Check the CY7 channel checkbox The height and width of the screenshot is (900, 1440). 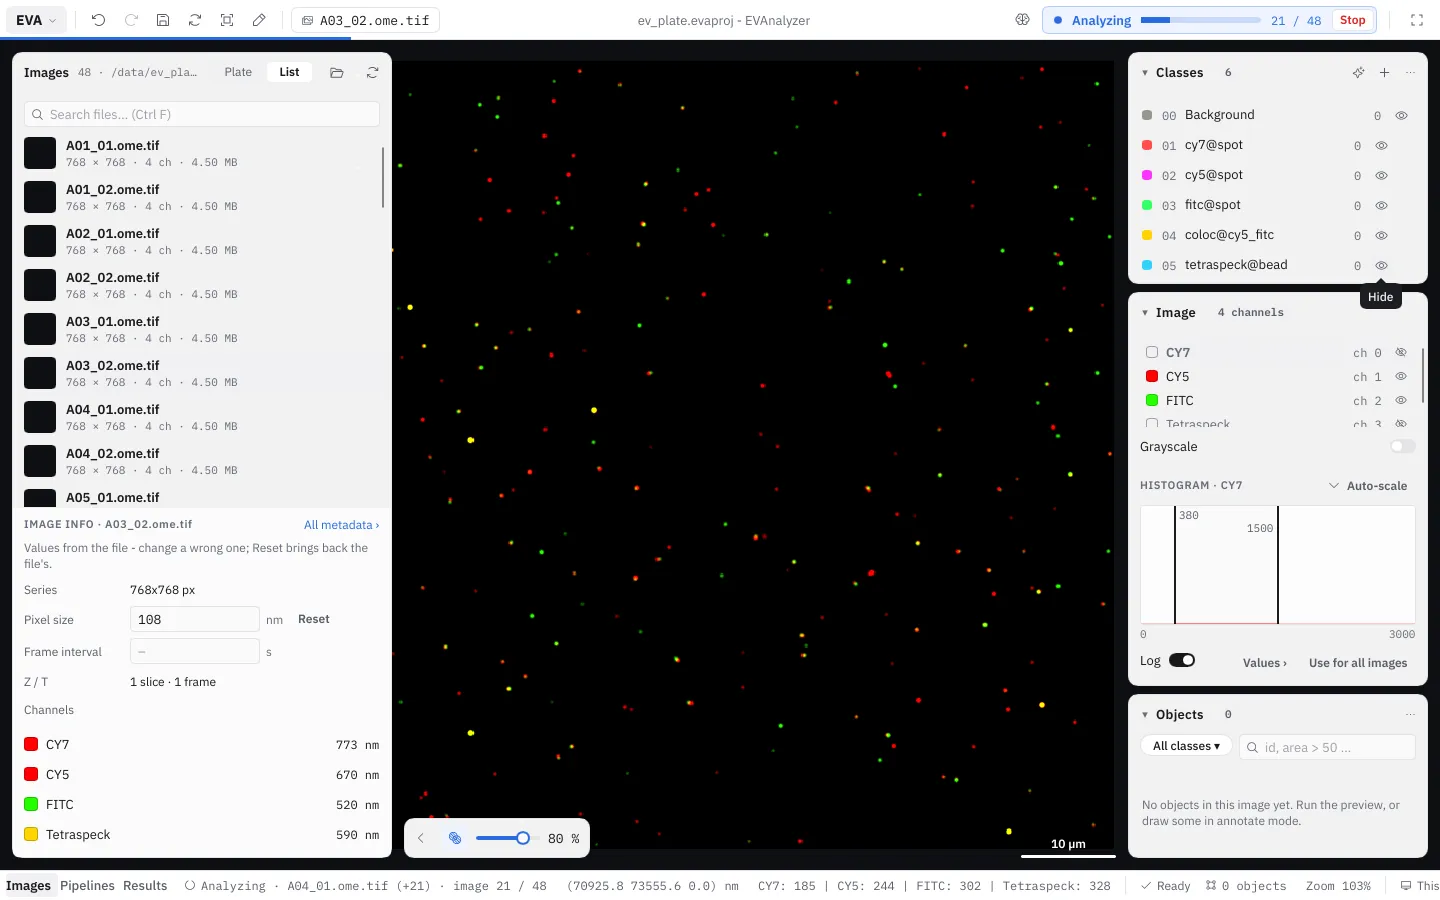pyautogui.click(x=1152, y=352)
